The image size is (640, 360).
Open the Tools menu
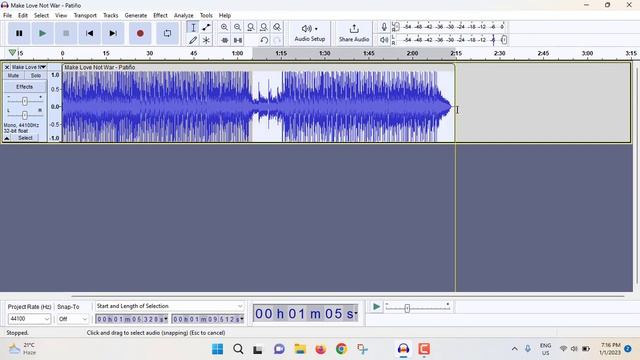point(206,16)
